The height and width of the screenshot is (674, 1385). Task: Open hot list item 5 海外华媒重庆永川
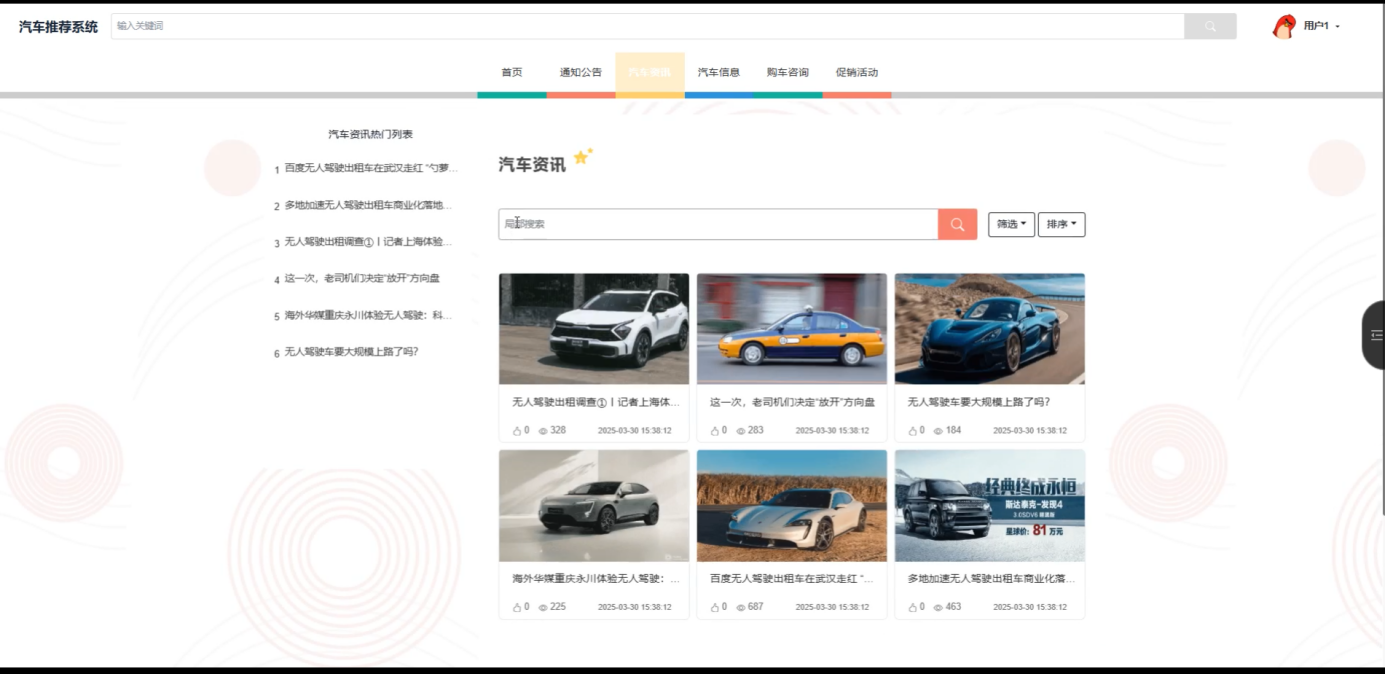click(370, 315)
